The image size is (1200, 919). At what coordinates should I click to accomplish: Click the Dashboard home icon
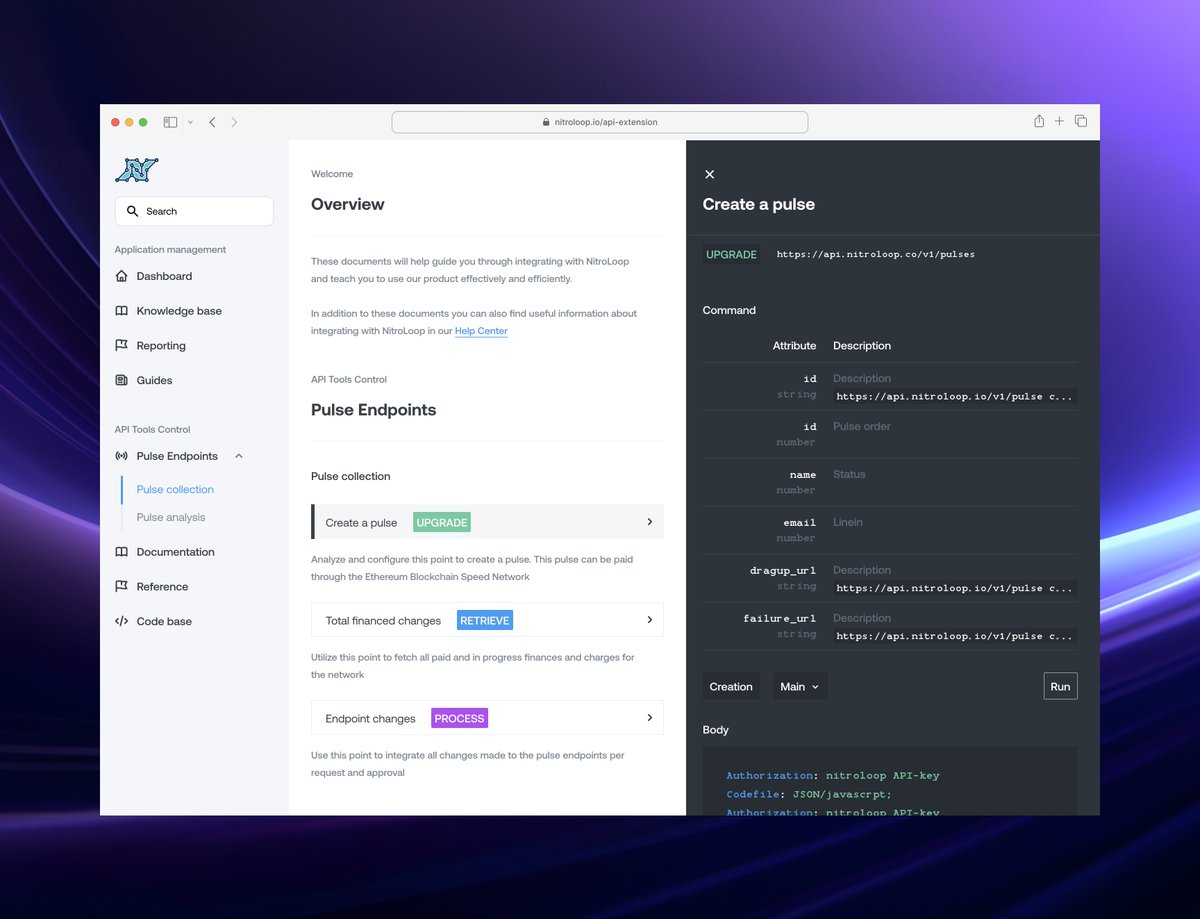tap(121, 276)
